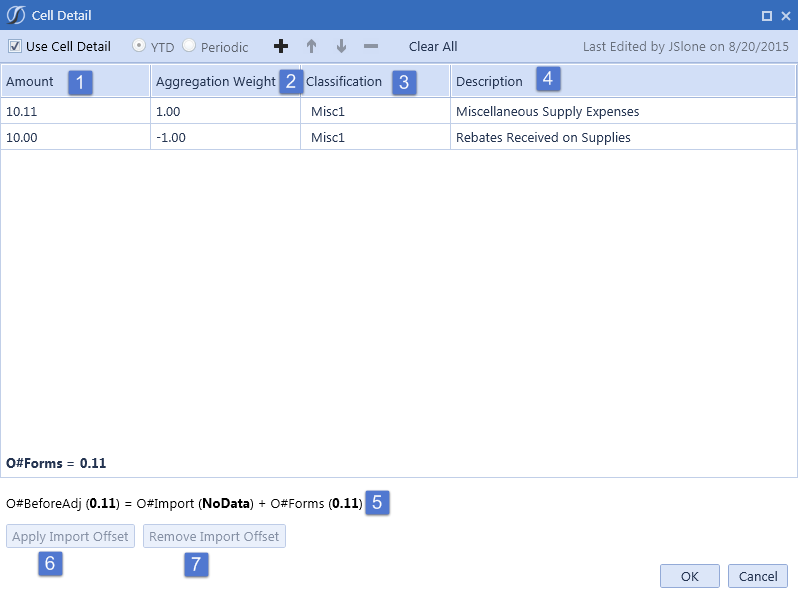This screenshot has width=798, height=596.
Task: Click the Miscellaneous Supply Expenses description cell
Action: pos(547,112)
